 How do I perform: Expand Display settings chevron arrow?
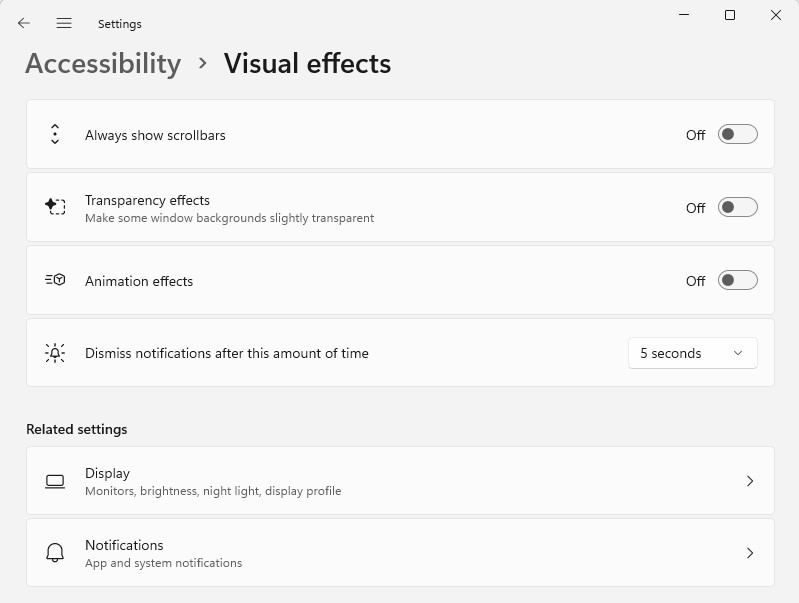(750, 481)
